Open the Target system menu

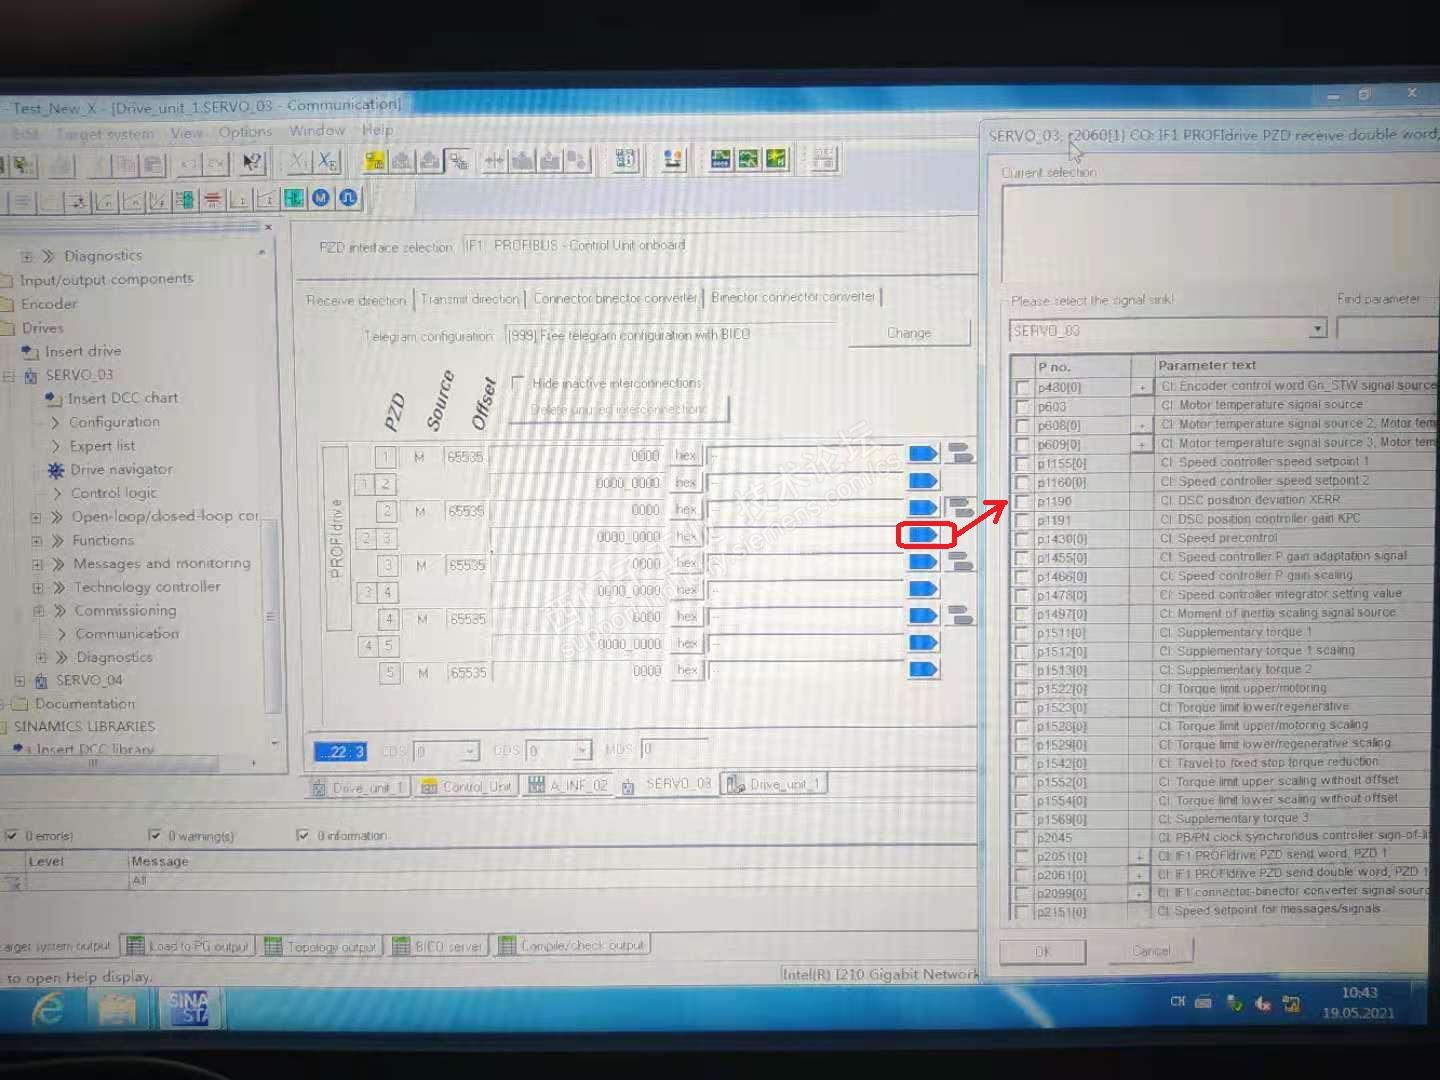click(105, 134)
